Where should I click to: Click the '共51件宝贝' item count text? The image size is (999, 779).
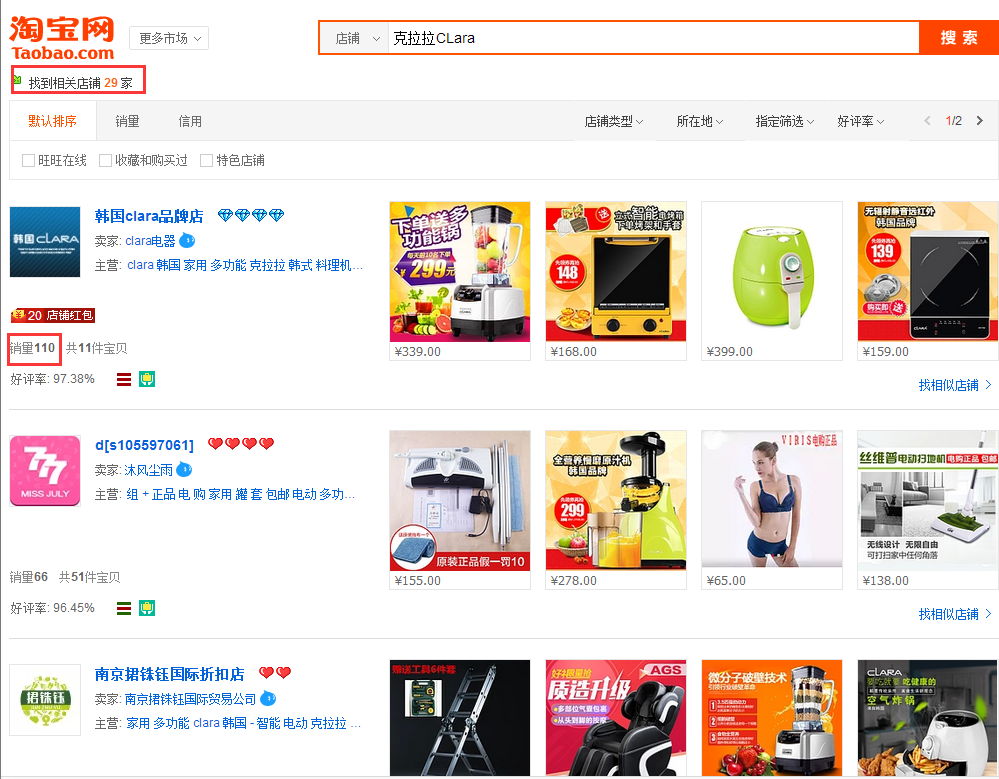coord(89,577)
